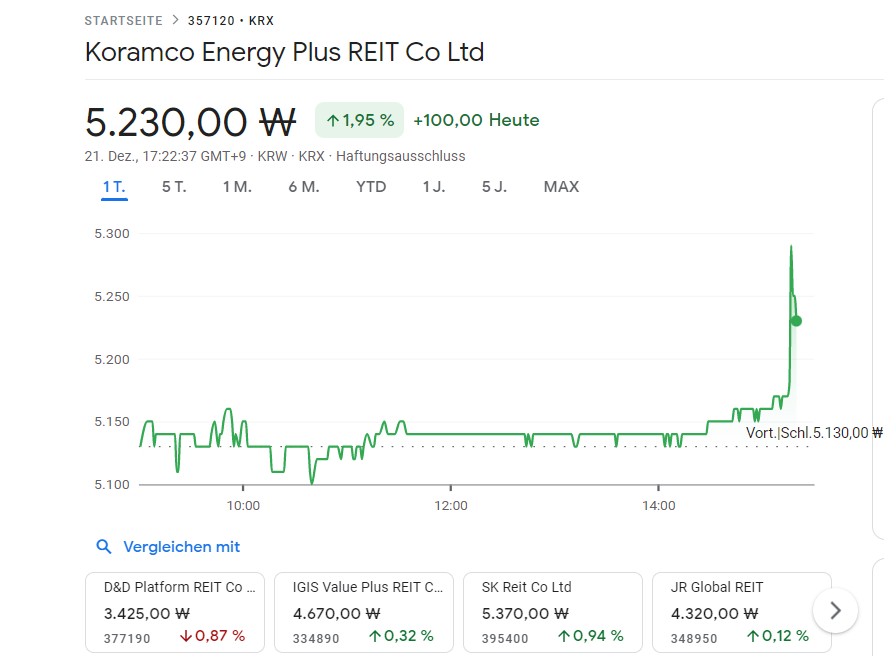884x656 pixels.
Task: Click the Koramco Energy Plus REIT Co Ltd title
Action: 285,52
